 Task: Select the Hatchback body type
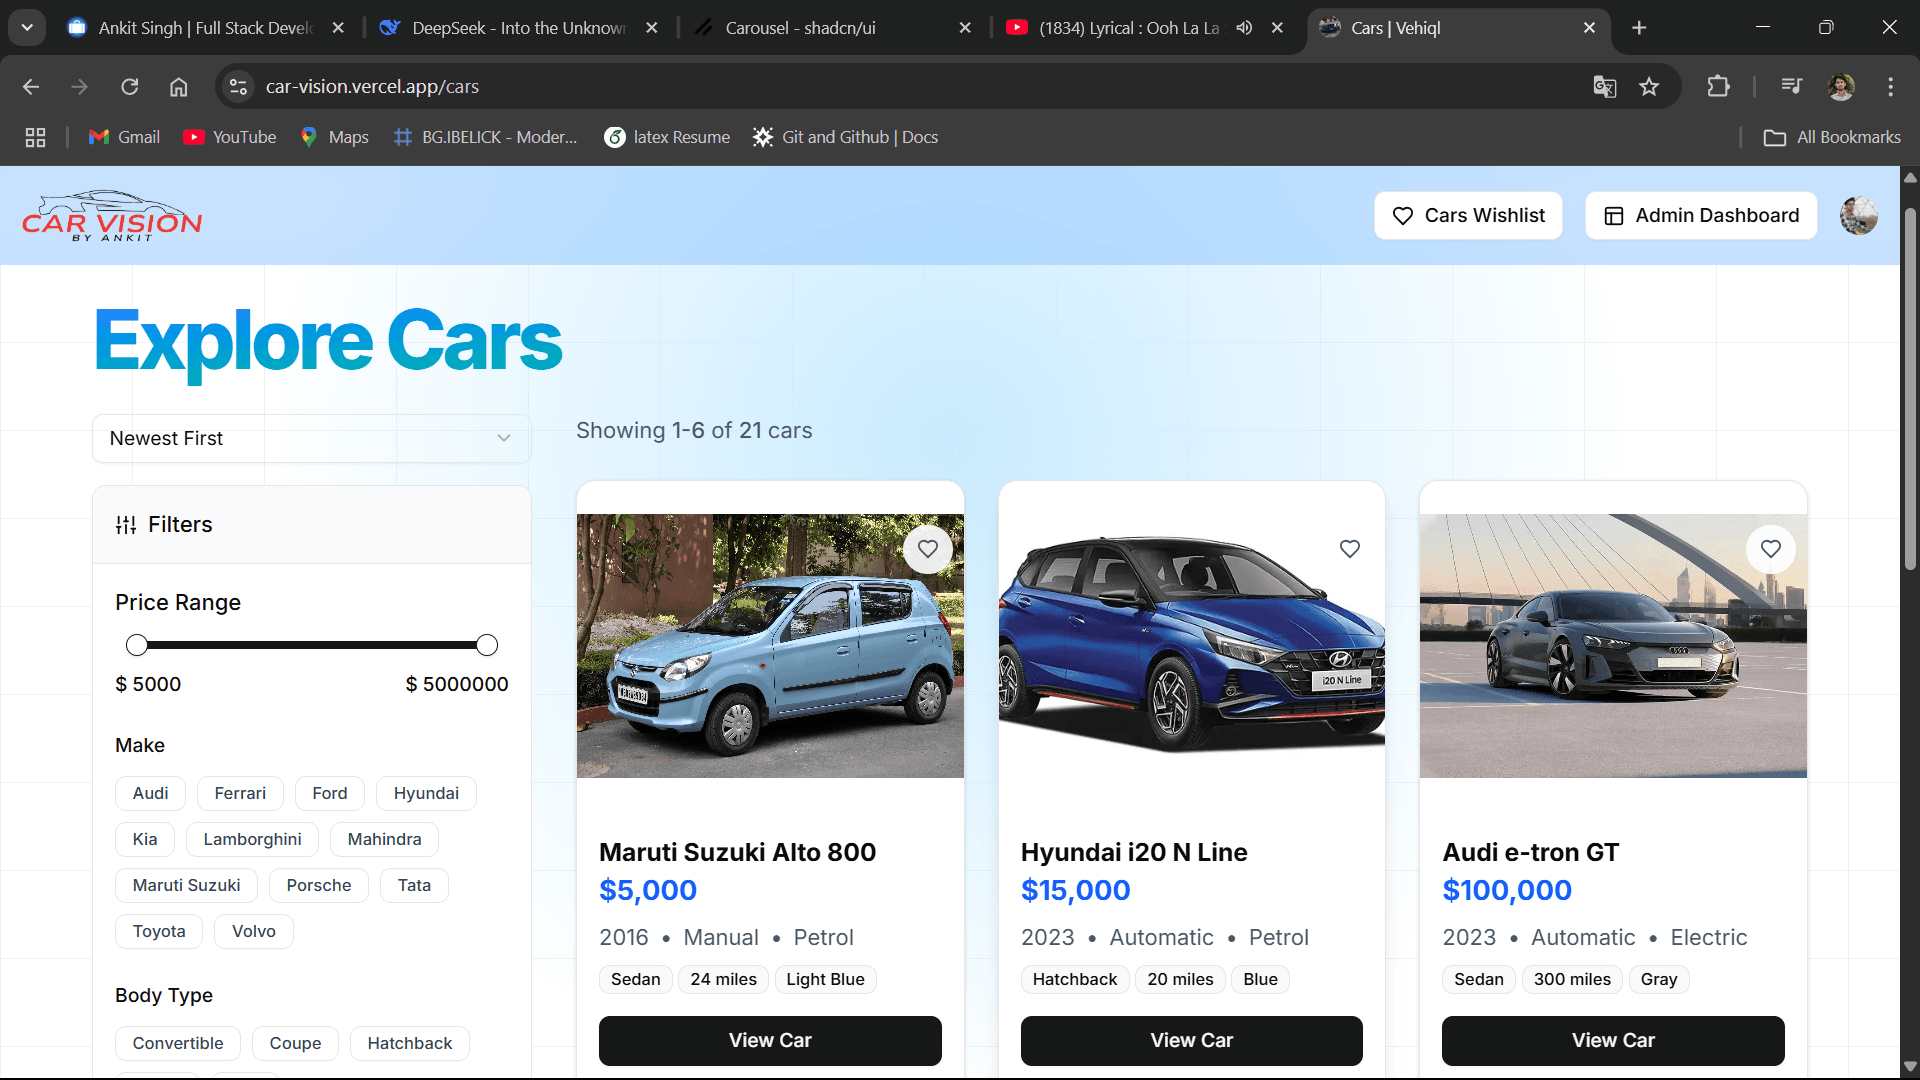[410, 1044]
